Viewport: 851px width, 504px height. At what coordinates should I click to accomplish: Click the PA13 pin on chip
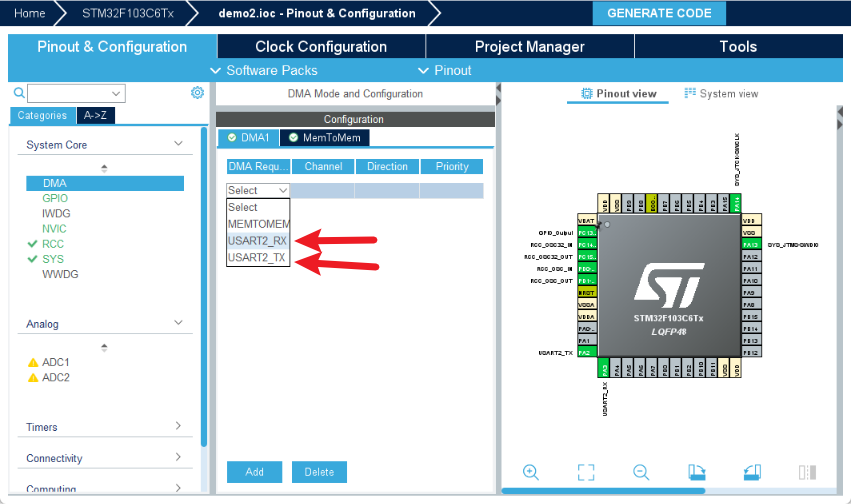point(752,245)
